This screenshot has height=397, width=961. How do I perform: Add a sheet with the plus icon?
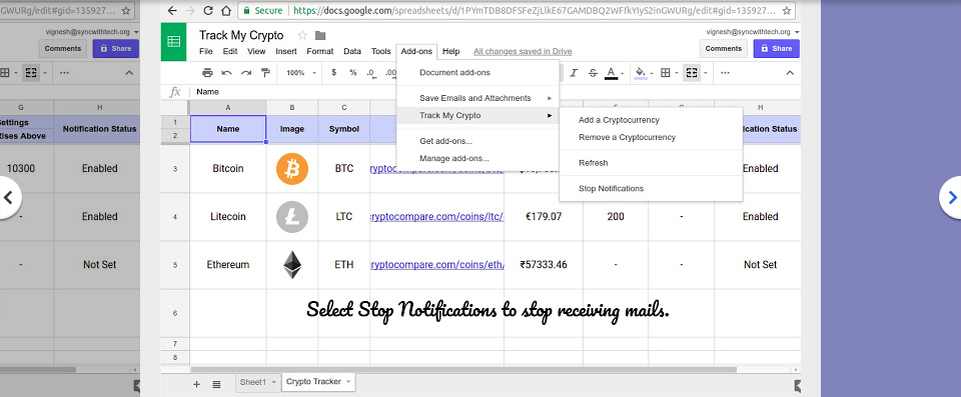coord(197,384)
